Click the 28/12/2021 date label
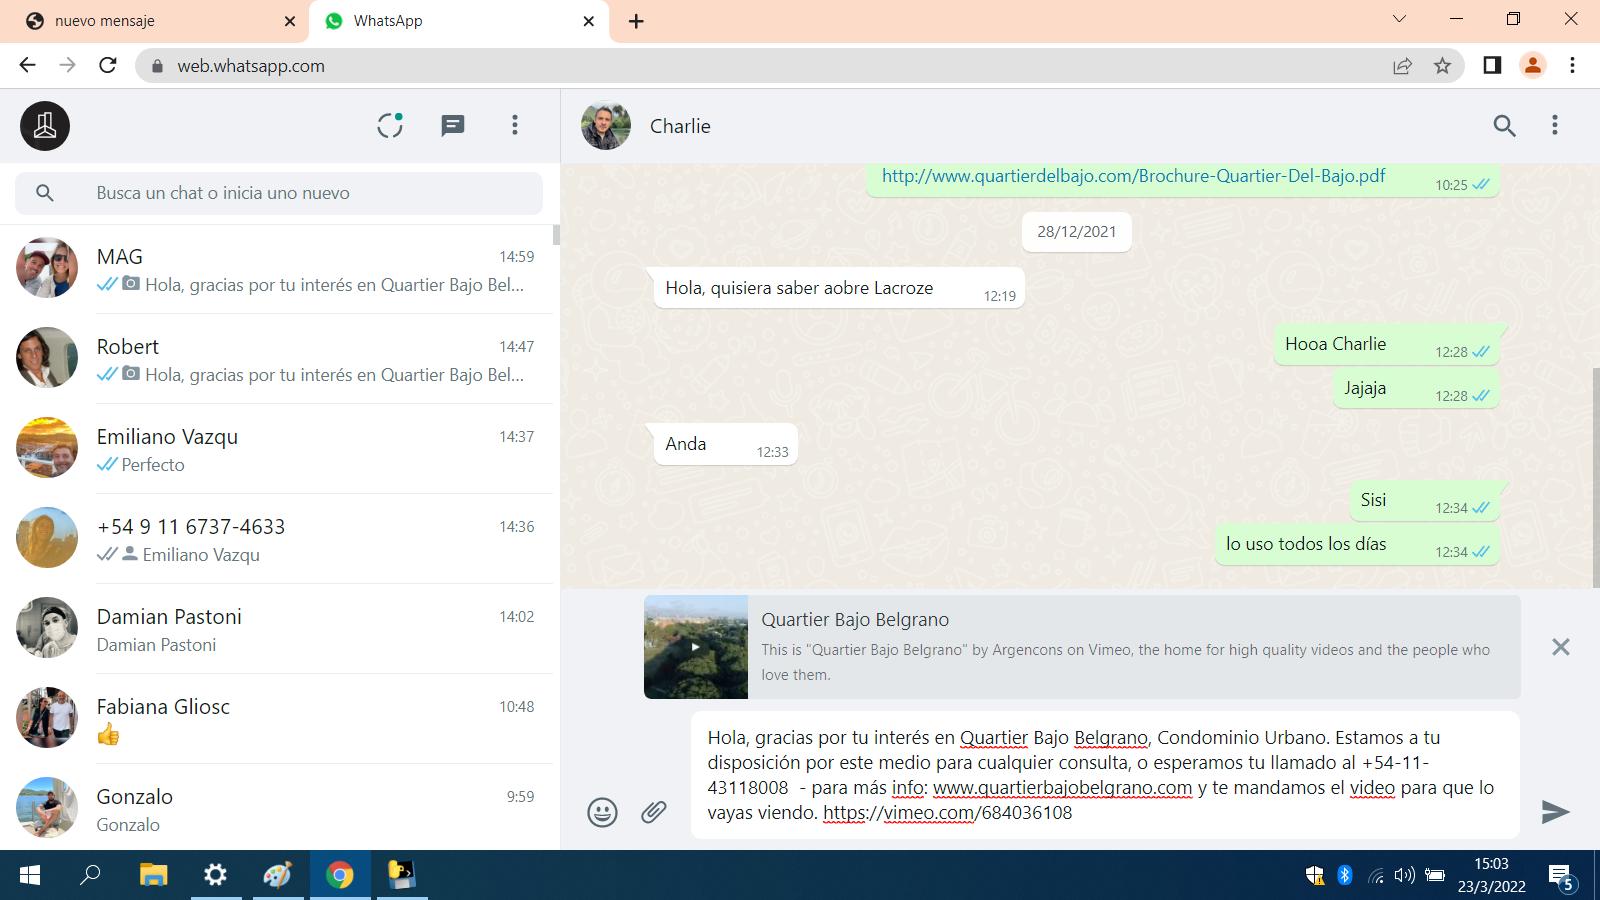Image resolution: width=1600 pixels, height=900 pixels. [1076, 232]
